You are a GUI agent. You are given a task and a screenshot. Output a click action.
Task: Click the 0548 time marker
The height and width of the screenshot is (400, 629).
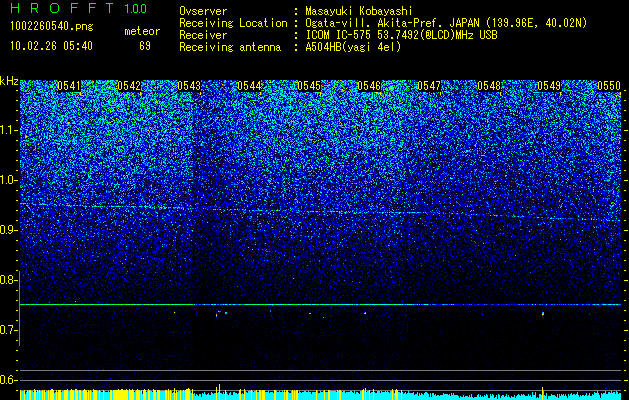pos(489,86)
